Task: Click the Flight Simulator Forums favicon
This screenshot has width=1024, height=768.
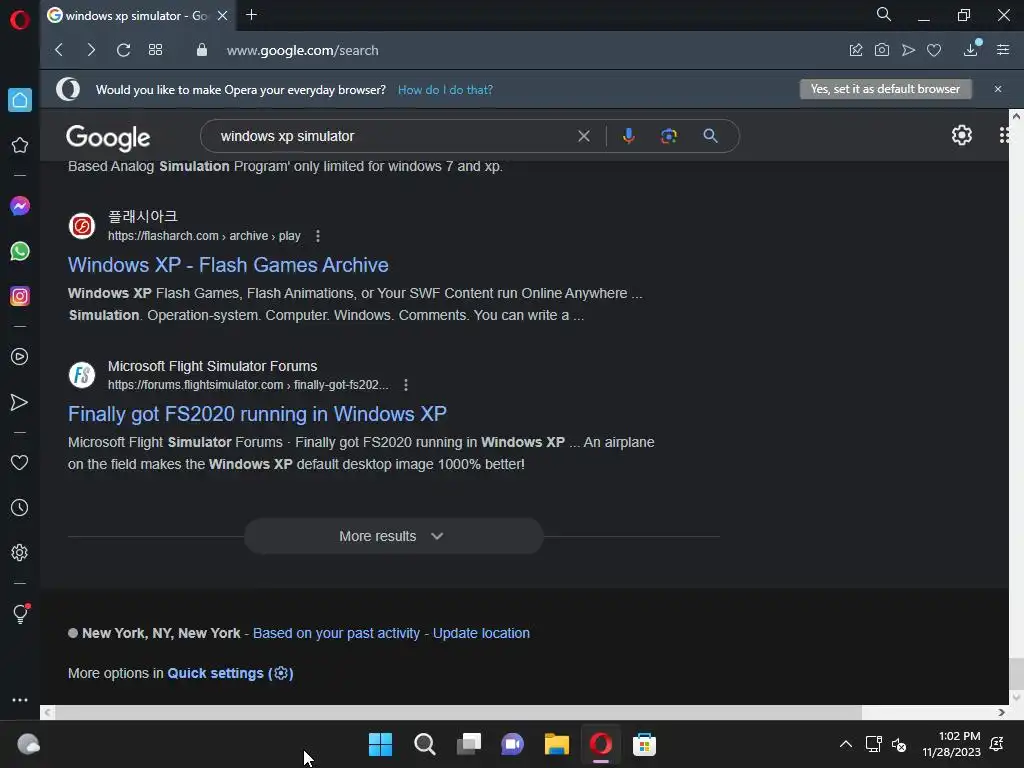Action: (x=82, y=375)
